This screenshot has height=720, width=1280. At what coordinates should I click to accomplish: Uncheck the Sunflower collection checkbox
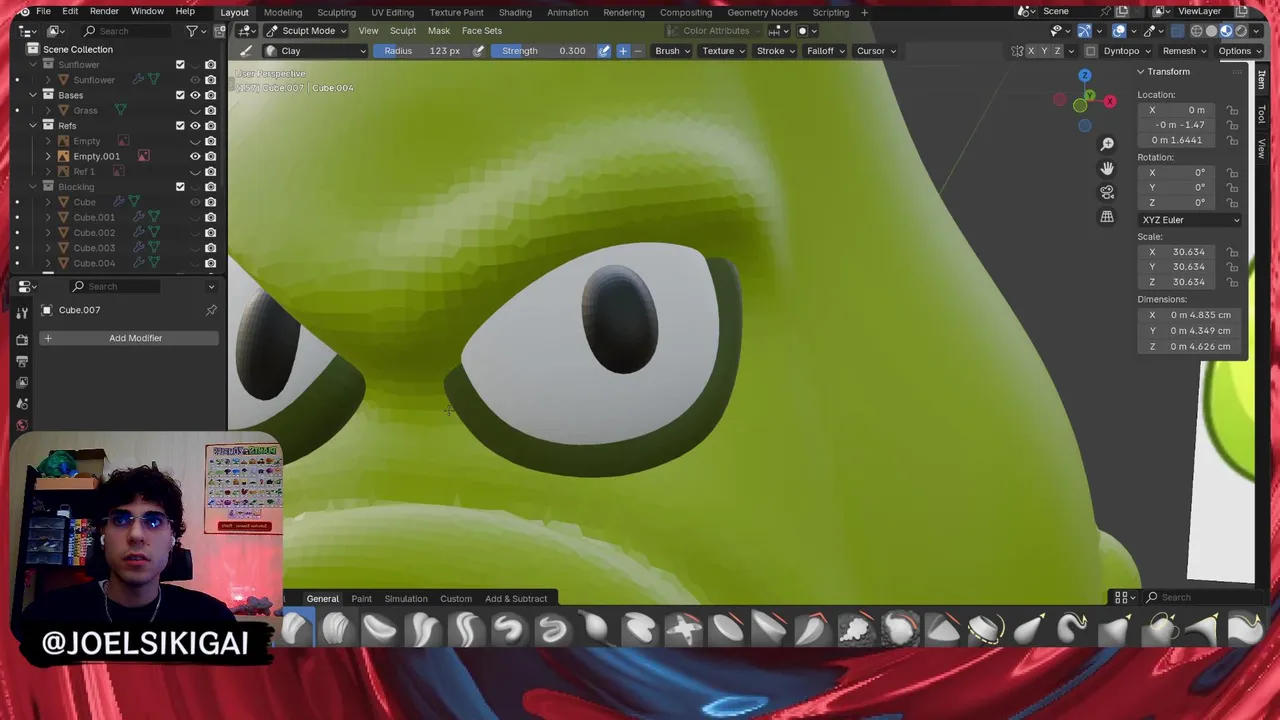click(180, 64)
